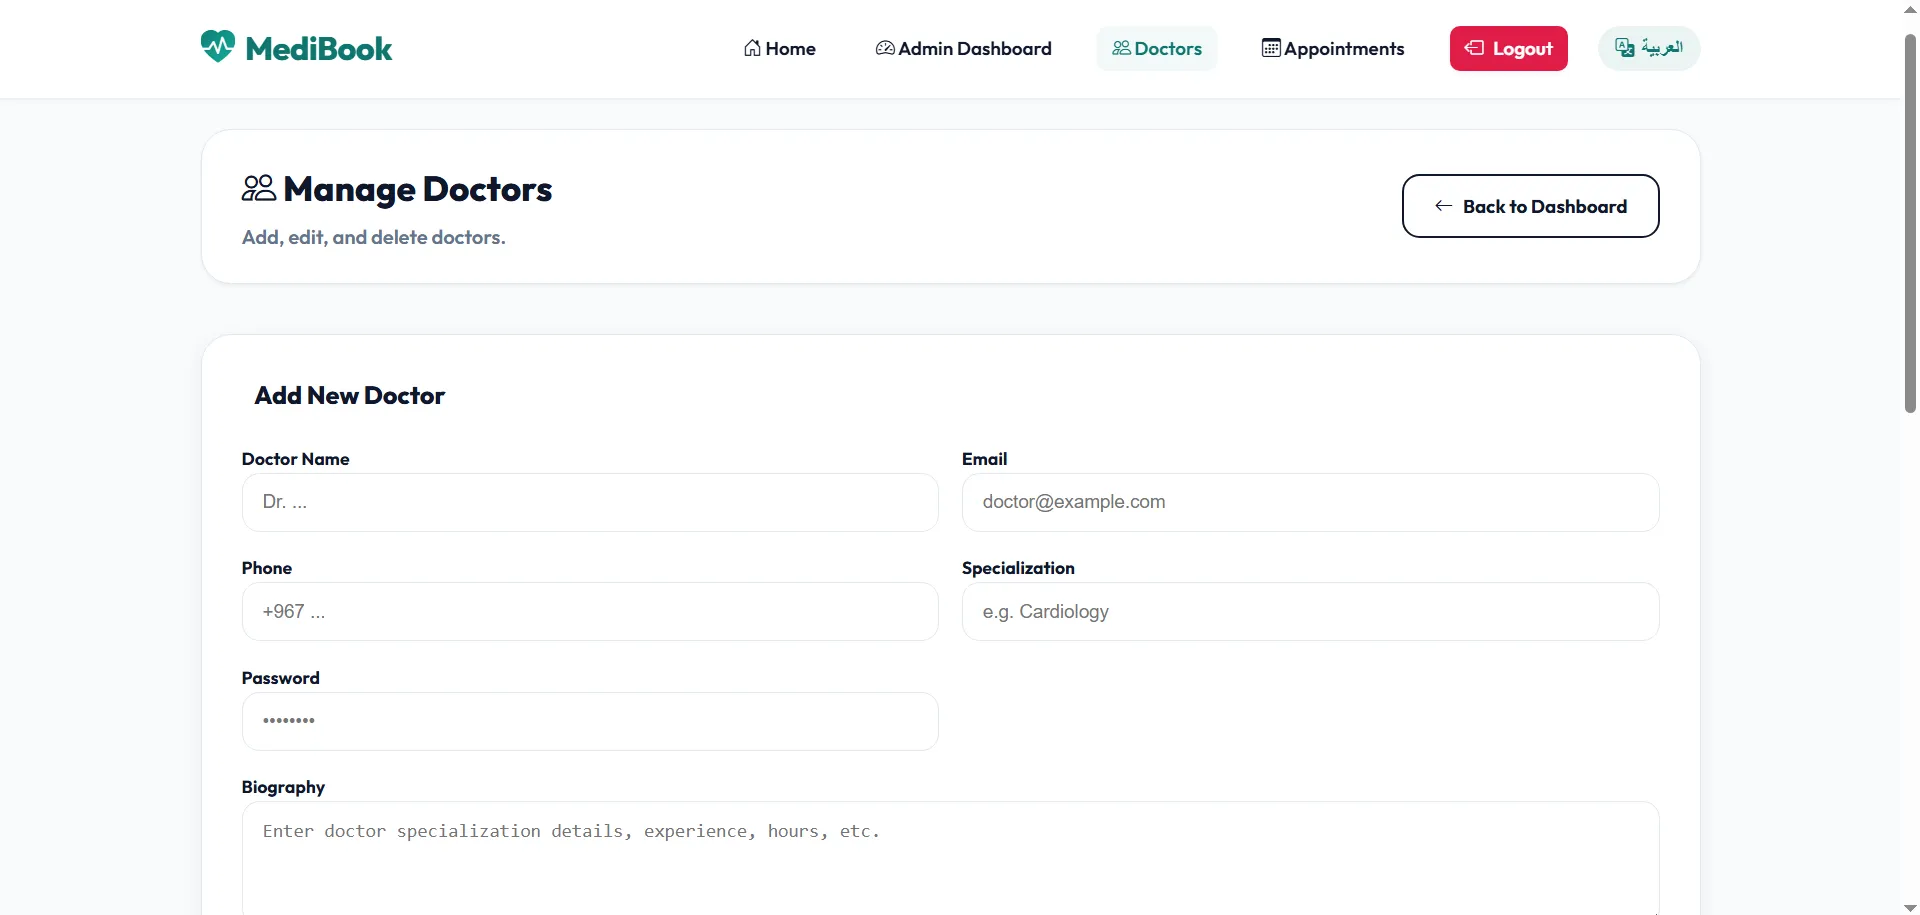Select the Doctors nav tab
Viewport: 1920px width, 915px height.
tap(1157, 48)
